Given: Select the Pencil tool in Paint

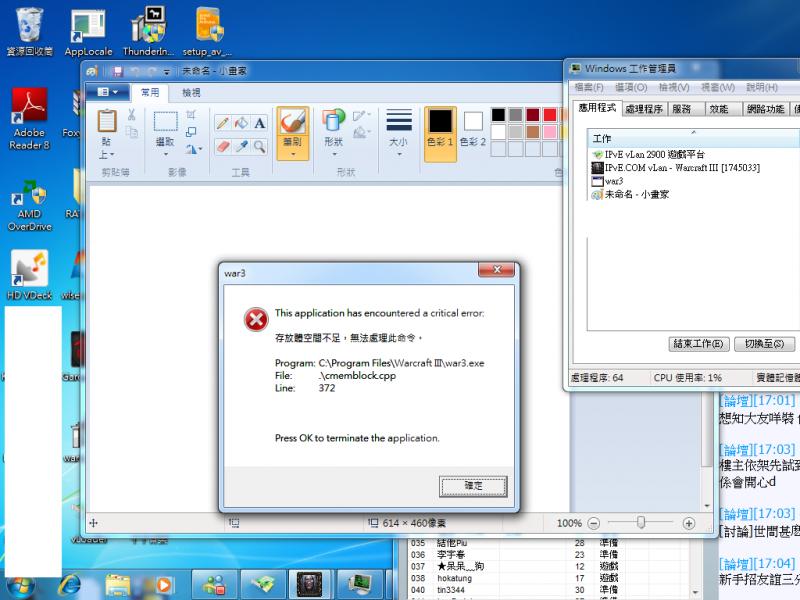Looking at the screenshot, I should click(x=222, y=123).
